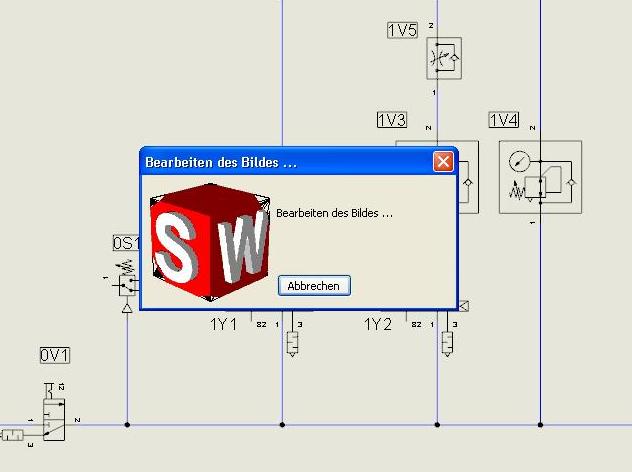Click junction node below 1Y2 line

(x=437, y=424)
